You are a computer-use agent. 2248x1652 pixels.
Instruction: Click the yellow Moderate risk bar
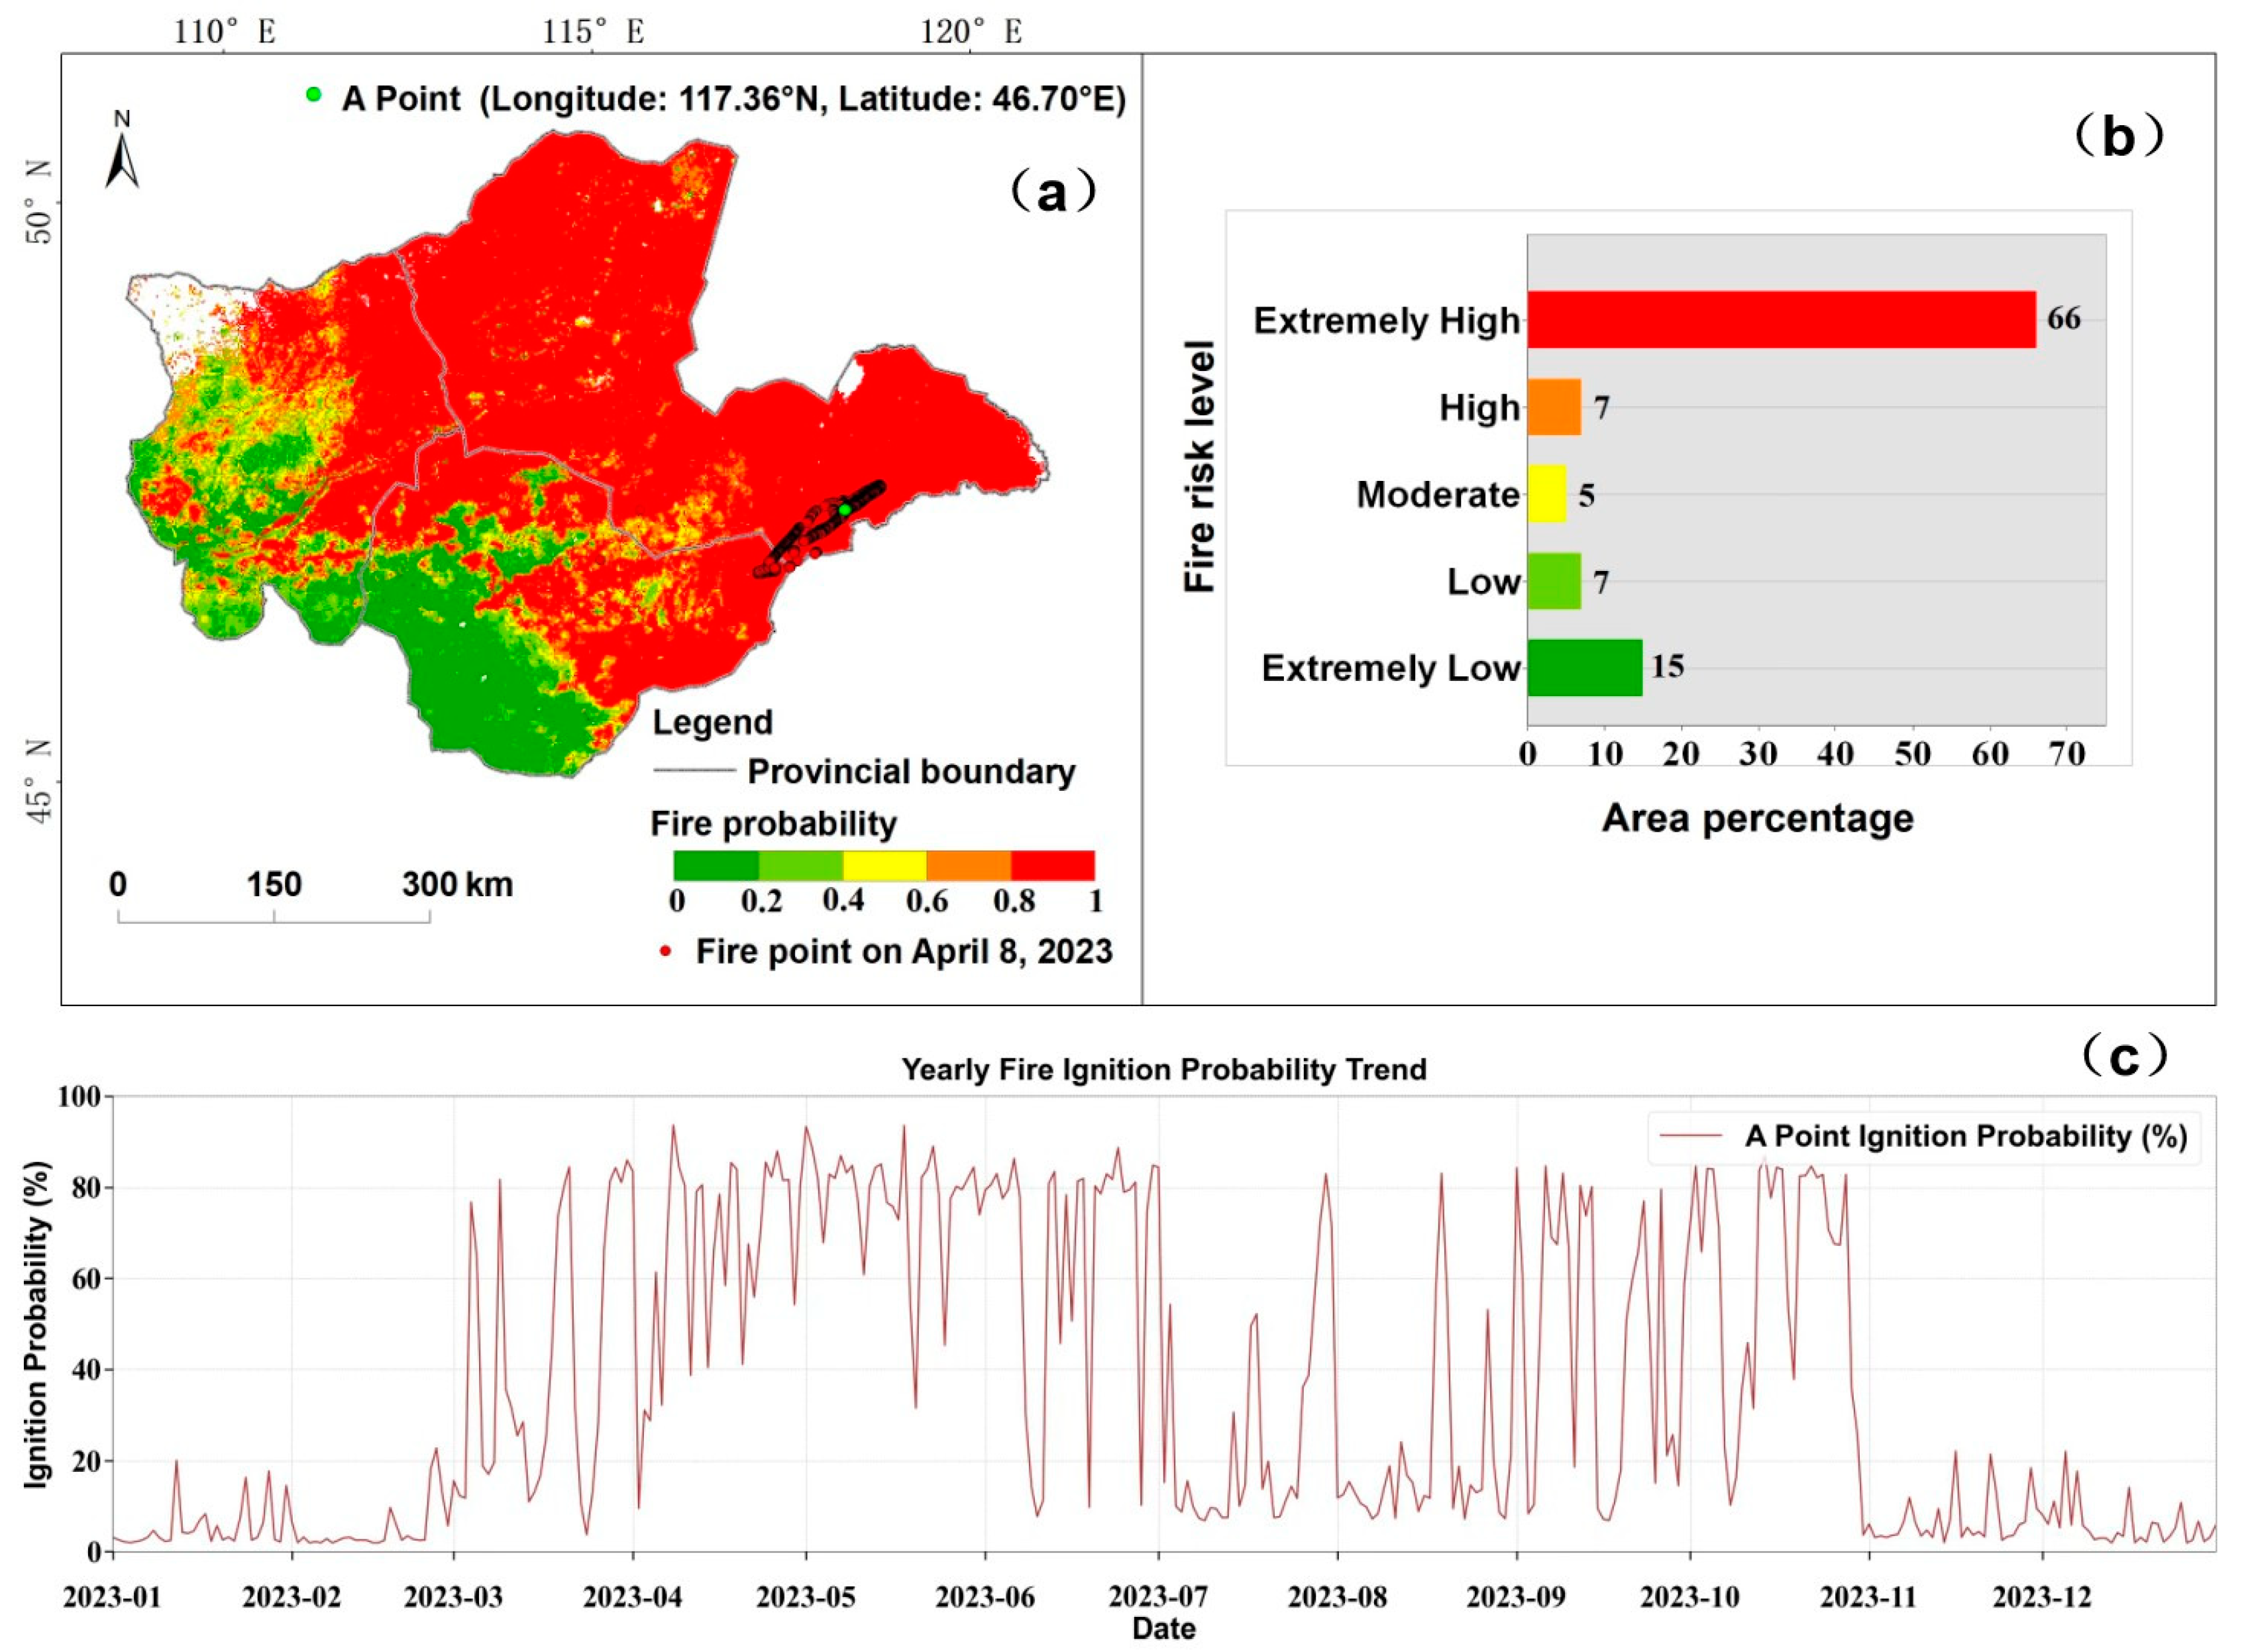click(x=1547, y=494)
